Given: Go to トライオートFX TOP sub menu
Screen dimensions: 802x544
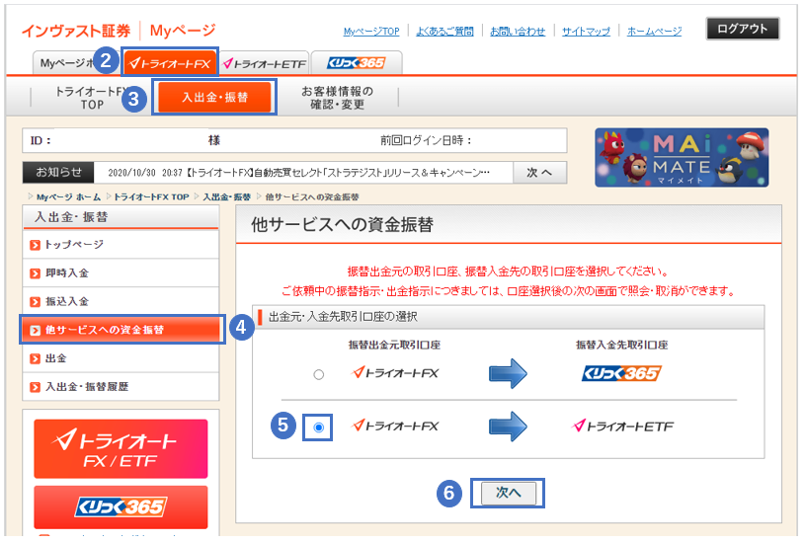Looking at the screenshot, I should [92, 98].
